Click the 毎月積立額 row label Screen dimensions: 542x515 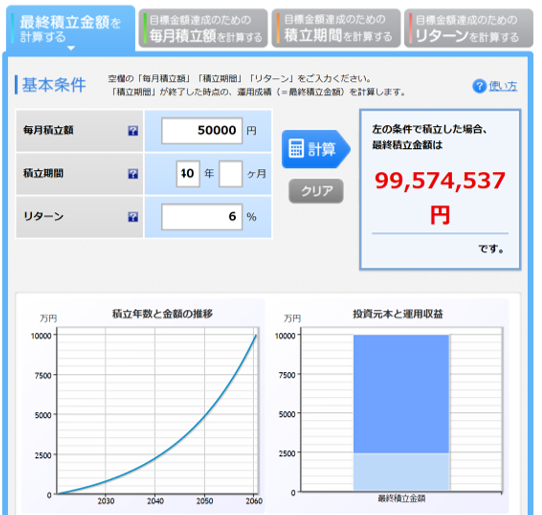pos(48,130)
